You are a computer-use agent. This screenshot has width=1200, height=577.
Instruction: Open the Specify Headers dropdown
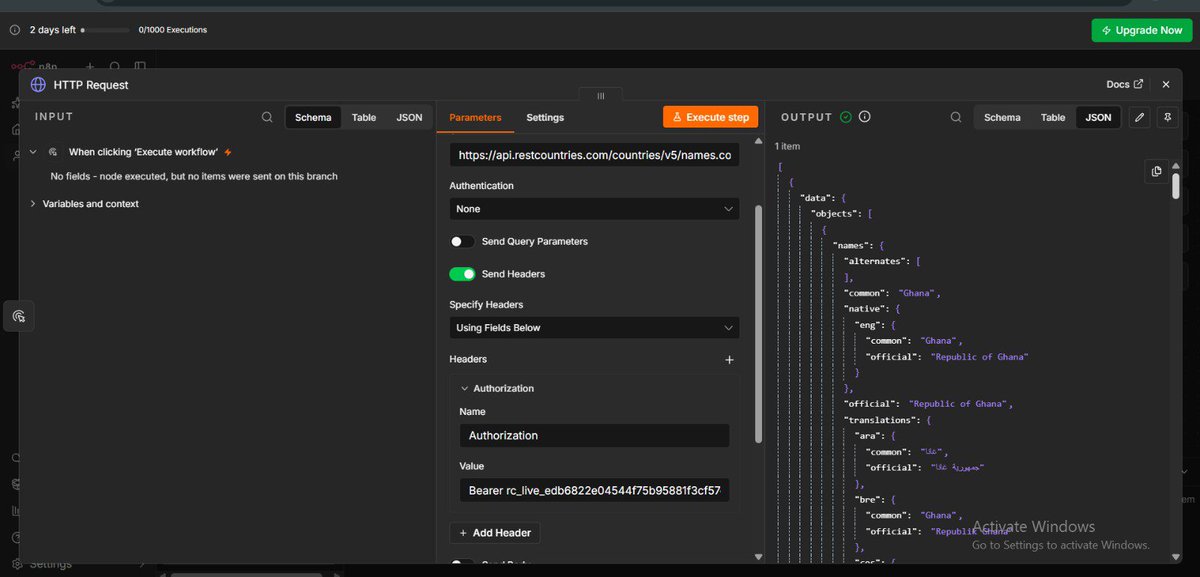click(x=594, y=328)
